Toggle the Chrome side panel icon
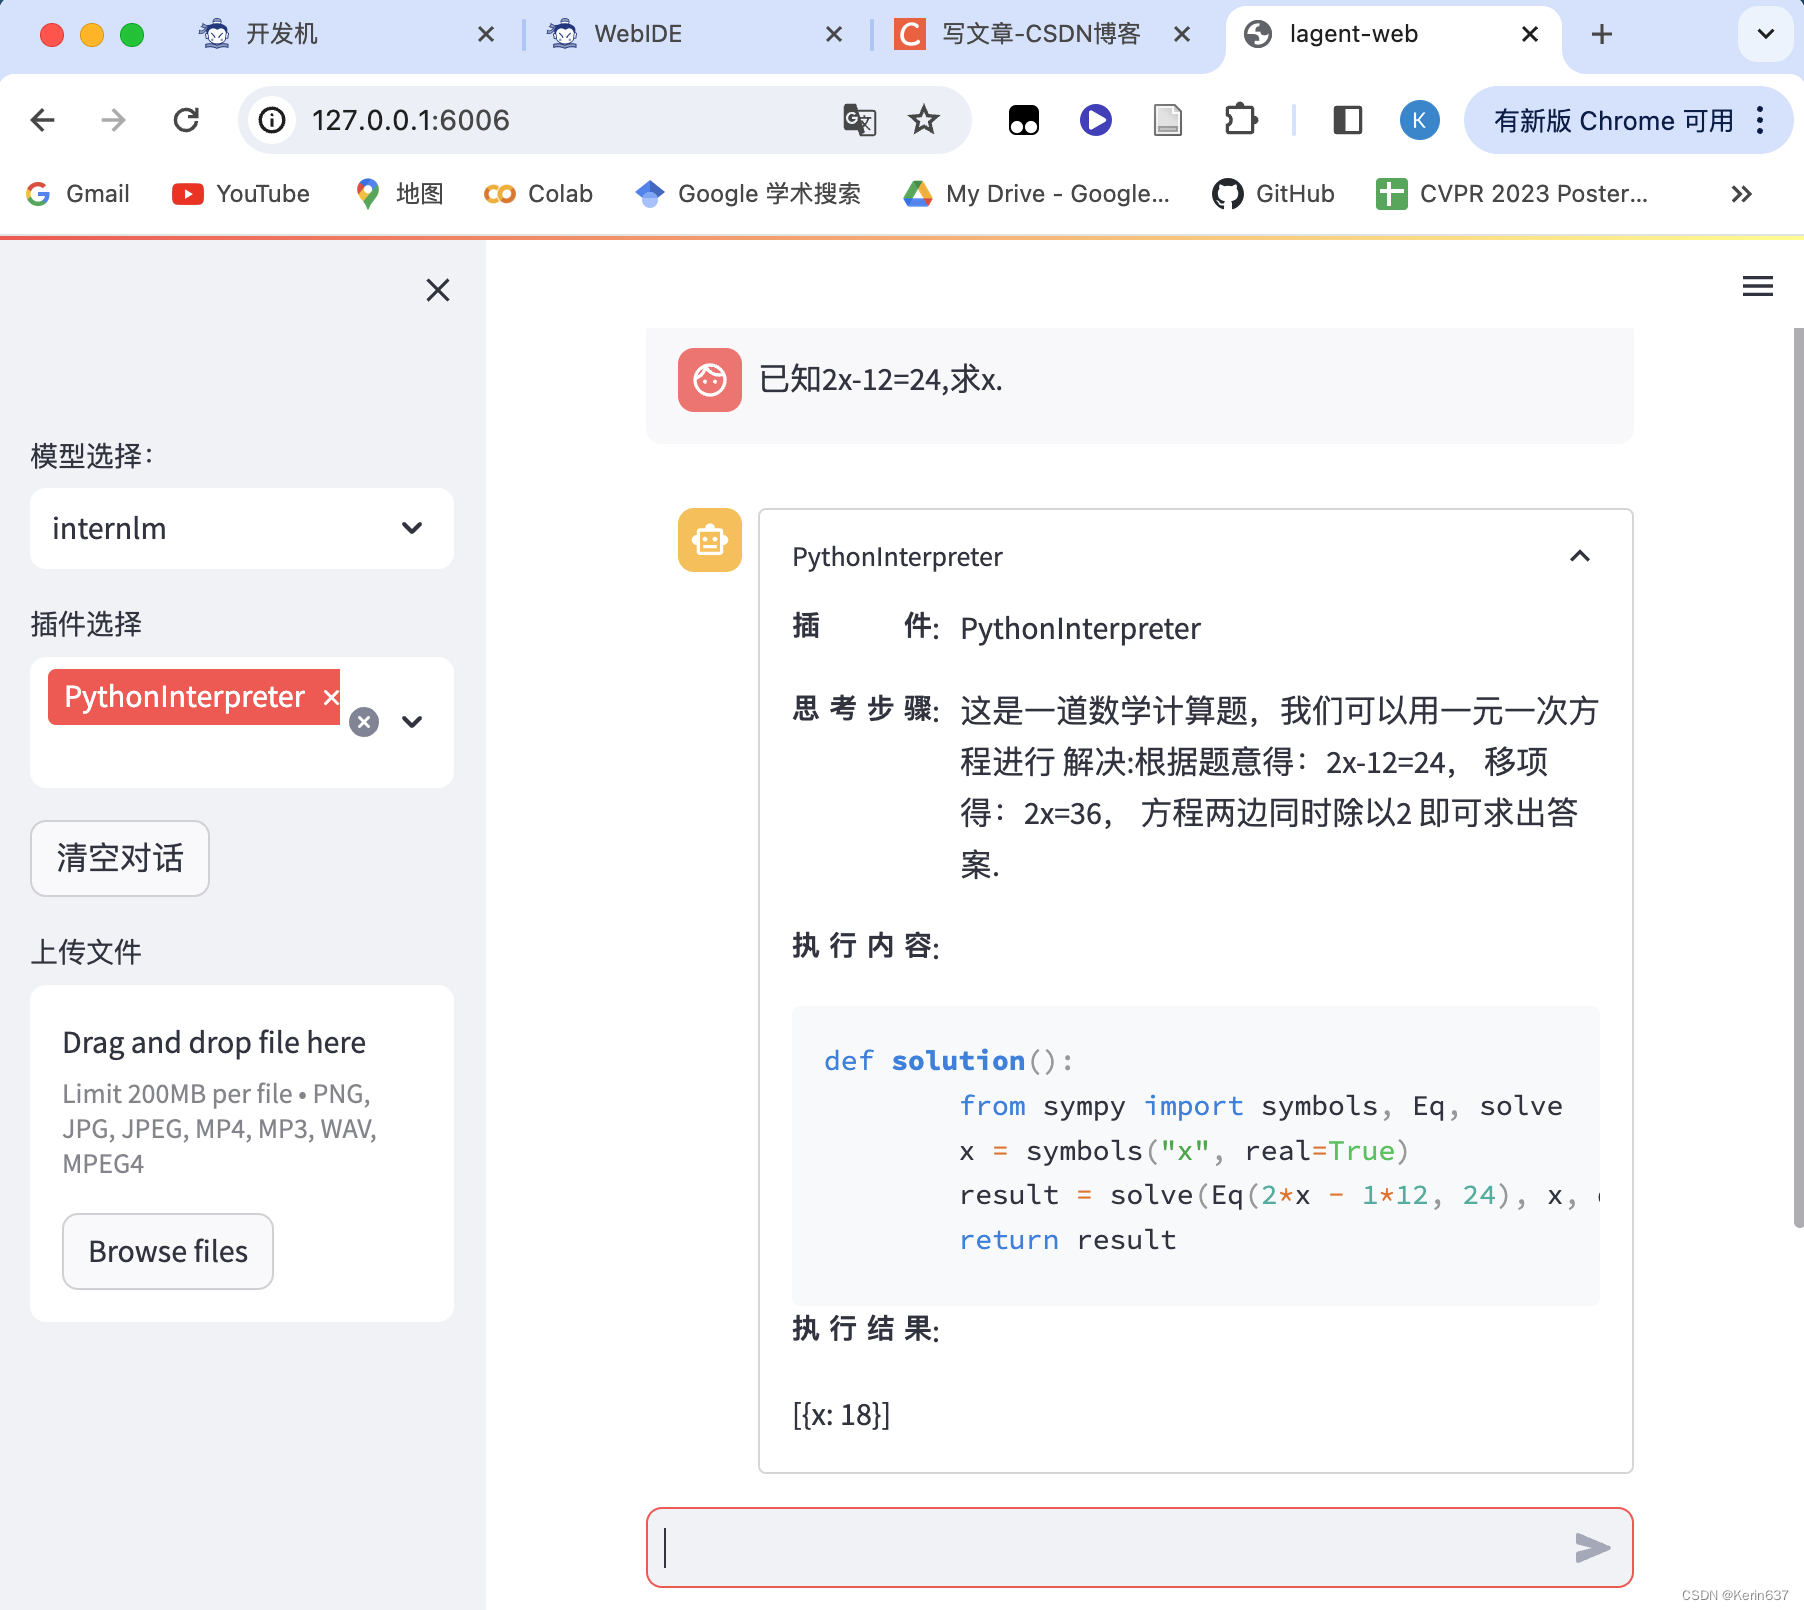Image resolution: width=1804 pixels, height=1610 pixels. 1348,120
